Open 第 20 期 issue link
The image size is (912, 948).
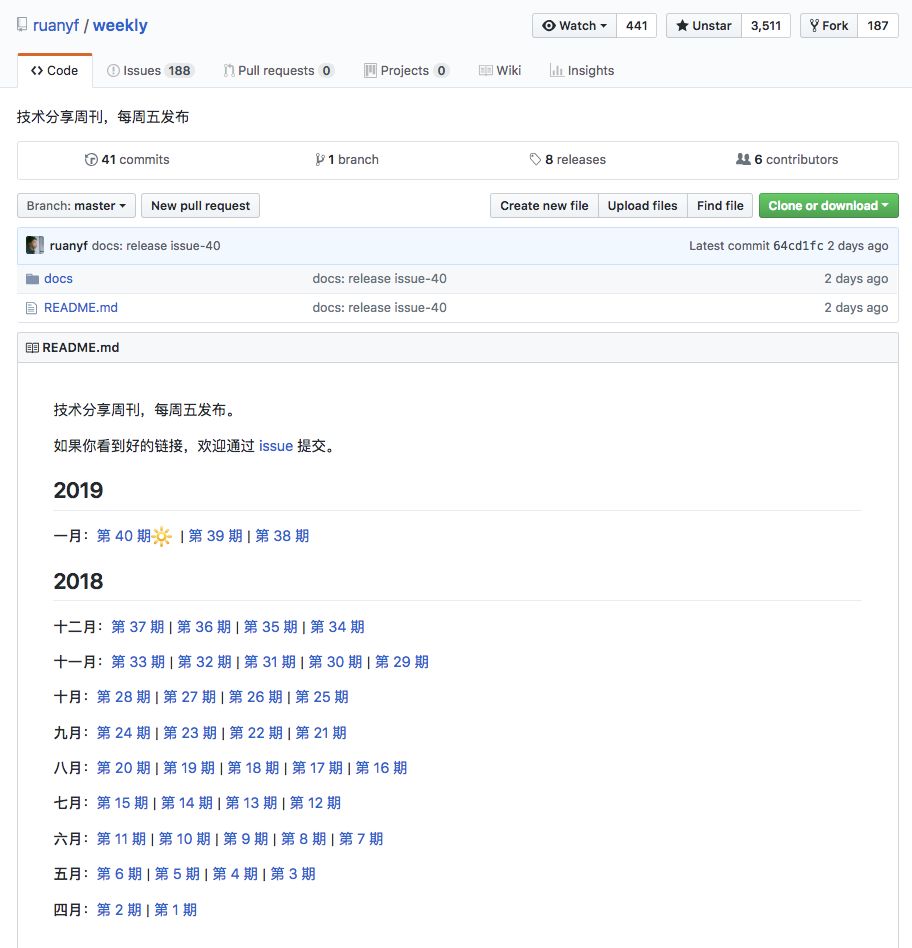tap(123, 768)
